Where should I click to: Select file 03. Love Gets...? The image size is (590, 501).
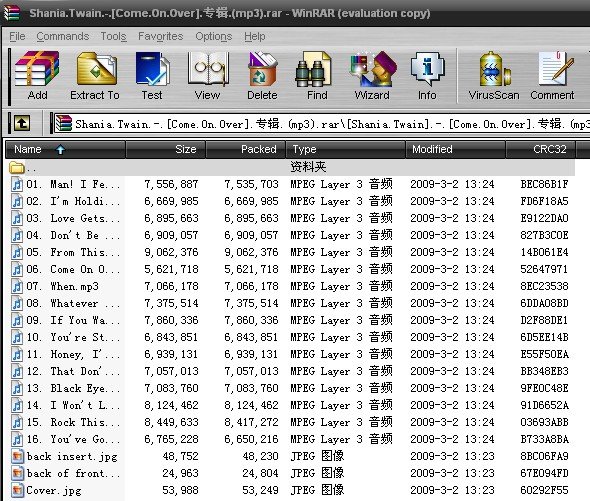coord(73,218)
